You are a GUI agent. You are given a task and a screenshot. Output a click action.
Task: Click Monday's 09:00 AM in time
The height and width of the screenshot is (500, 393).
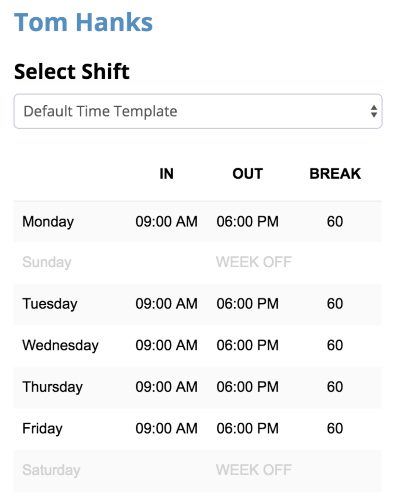tap(166, 222)
